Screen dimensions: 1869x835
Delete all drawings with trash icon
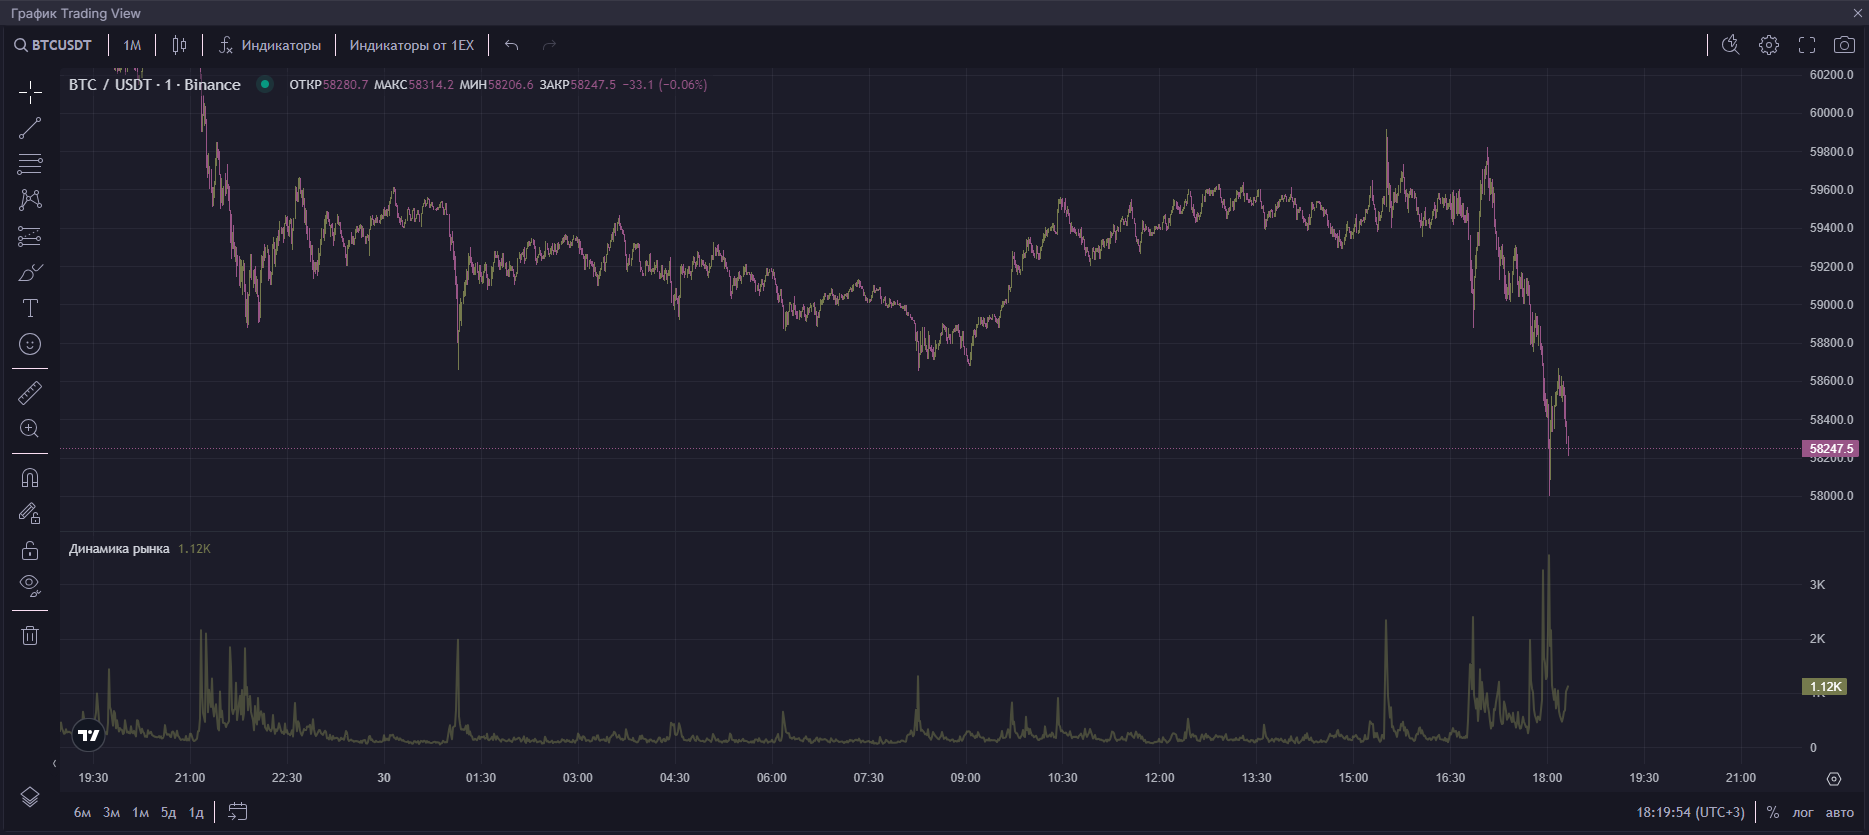pyautogui.click(x=30, y=636)
